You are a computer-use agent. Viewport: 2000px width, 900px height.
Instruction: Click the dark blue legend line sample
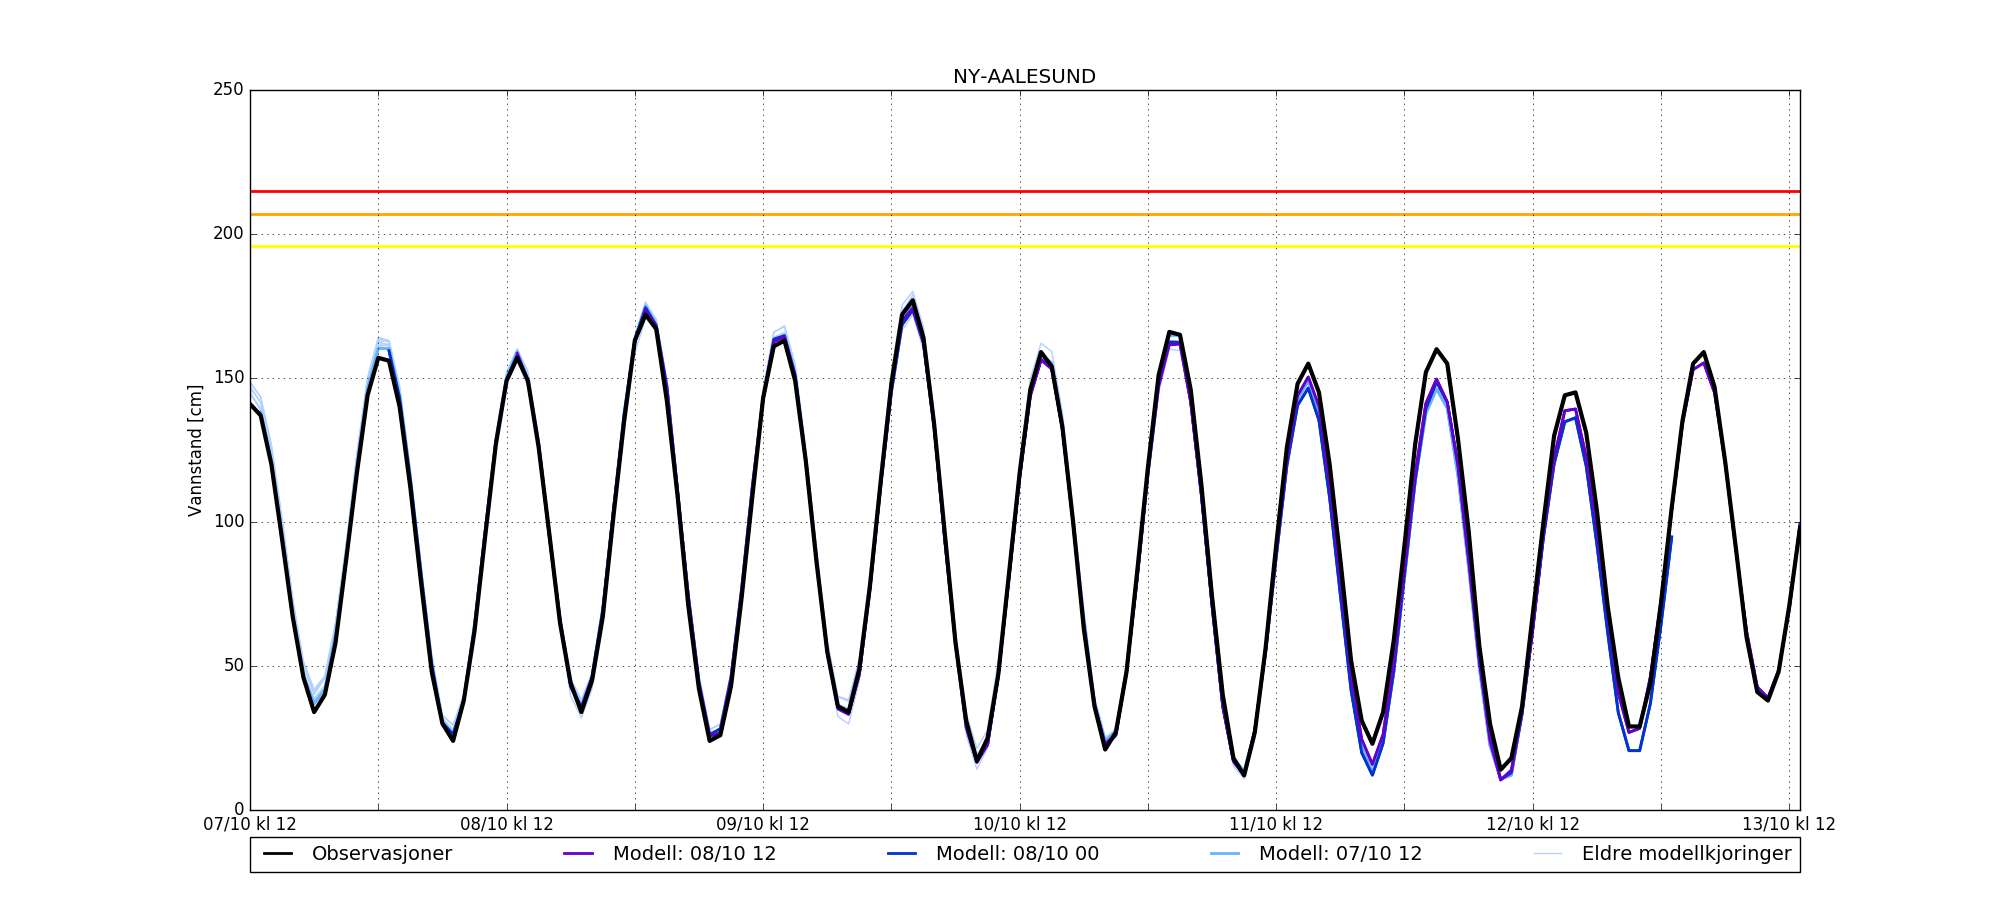point(902,854)
